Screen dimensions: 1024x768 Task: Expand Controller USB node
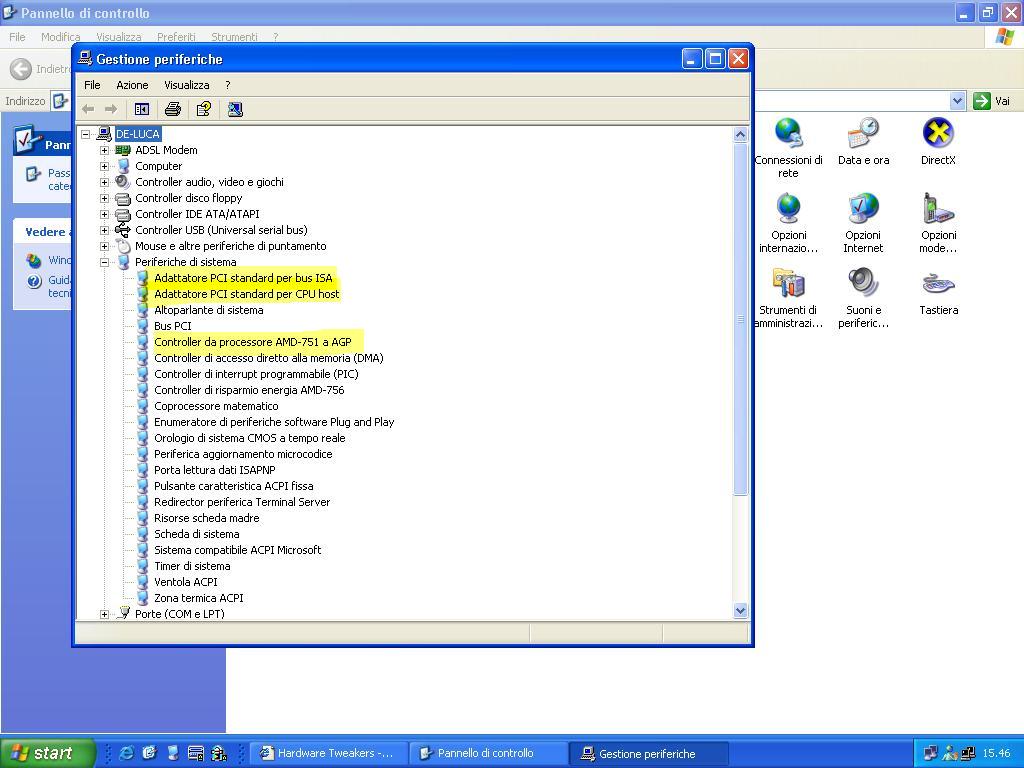(104, 231)
